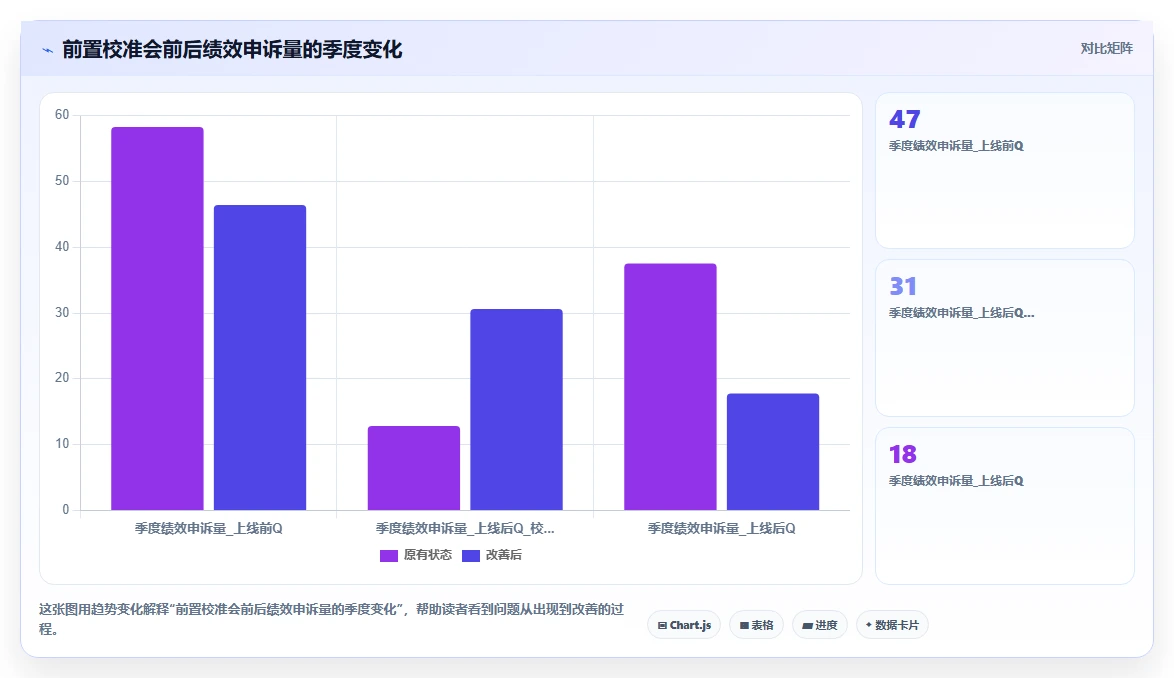Viewport: 1174px width, 678px height.
Task: Click the 对比矩阵 label in header
Action: pos(1107,49)
